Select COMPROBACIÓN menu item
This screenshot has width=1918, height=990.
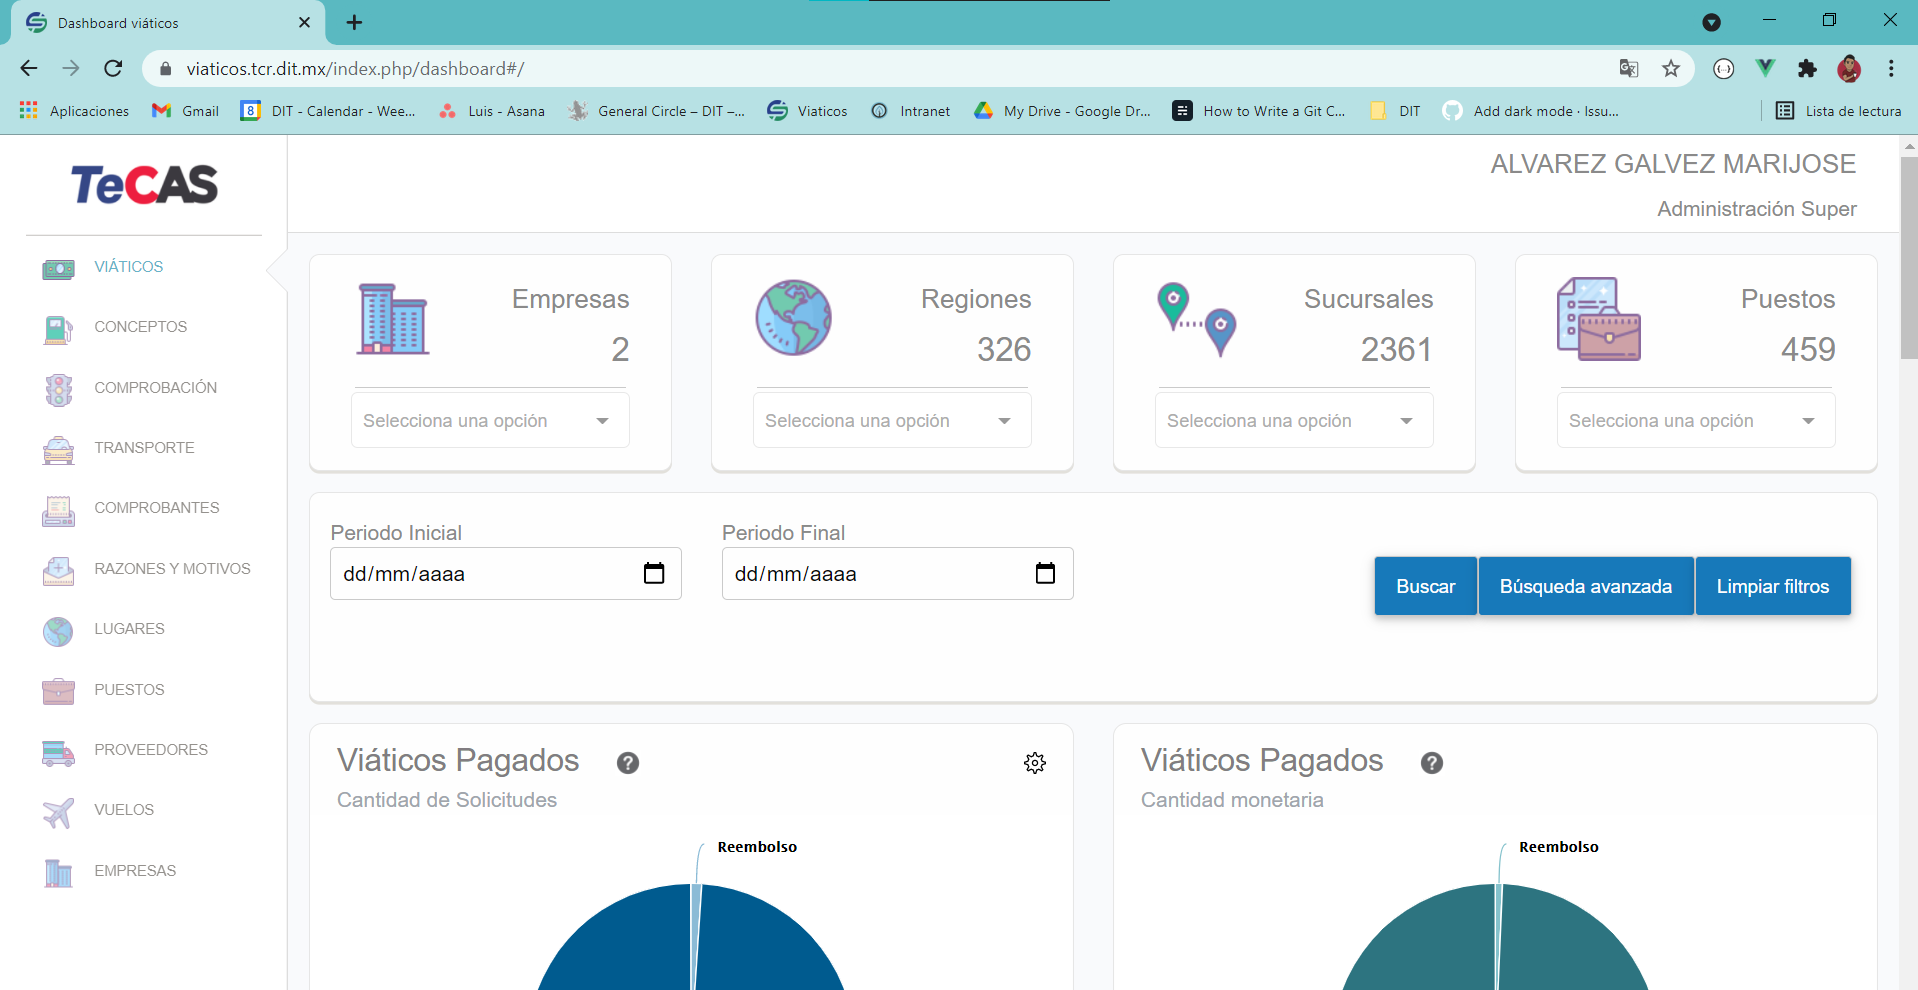(156, 388)
